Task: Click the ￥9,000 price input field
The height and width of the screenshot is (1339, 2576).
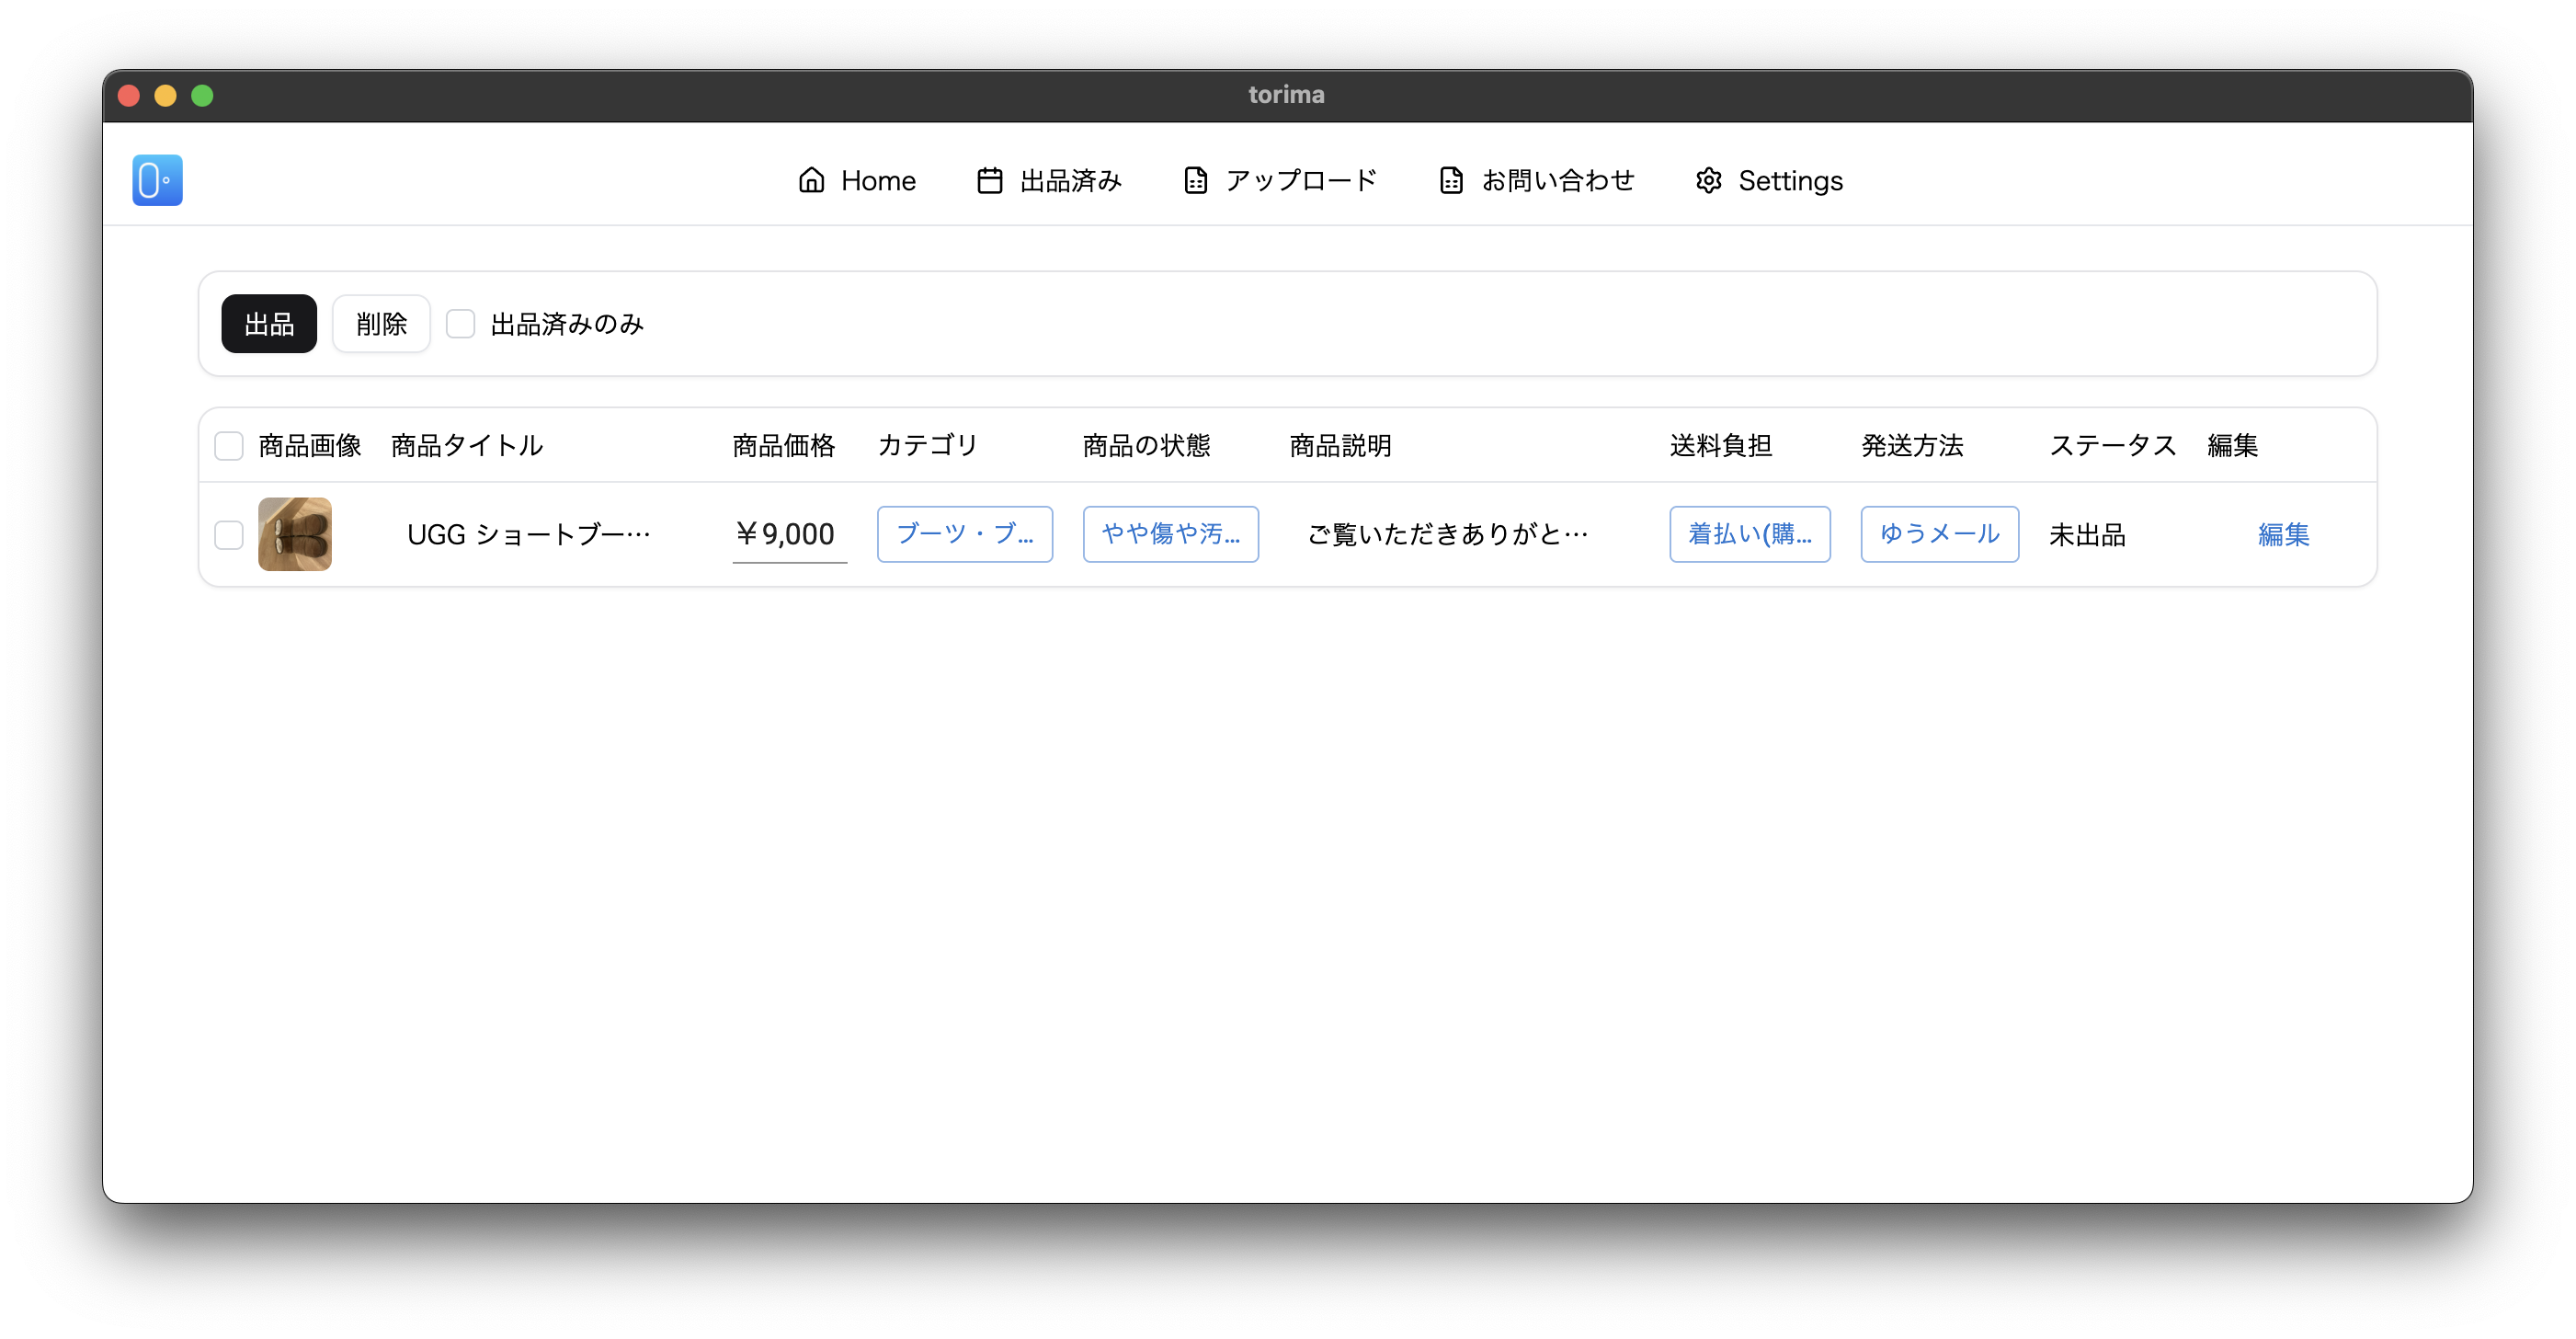Action: 788,534
